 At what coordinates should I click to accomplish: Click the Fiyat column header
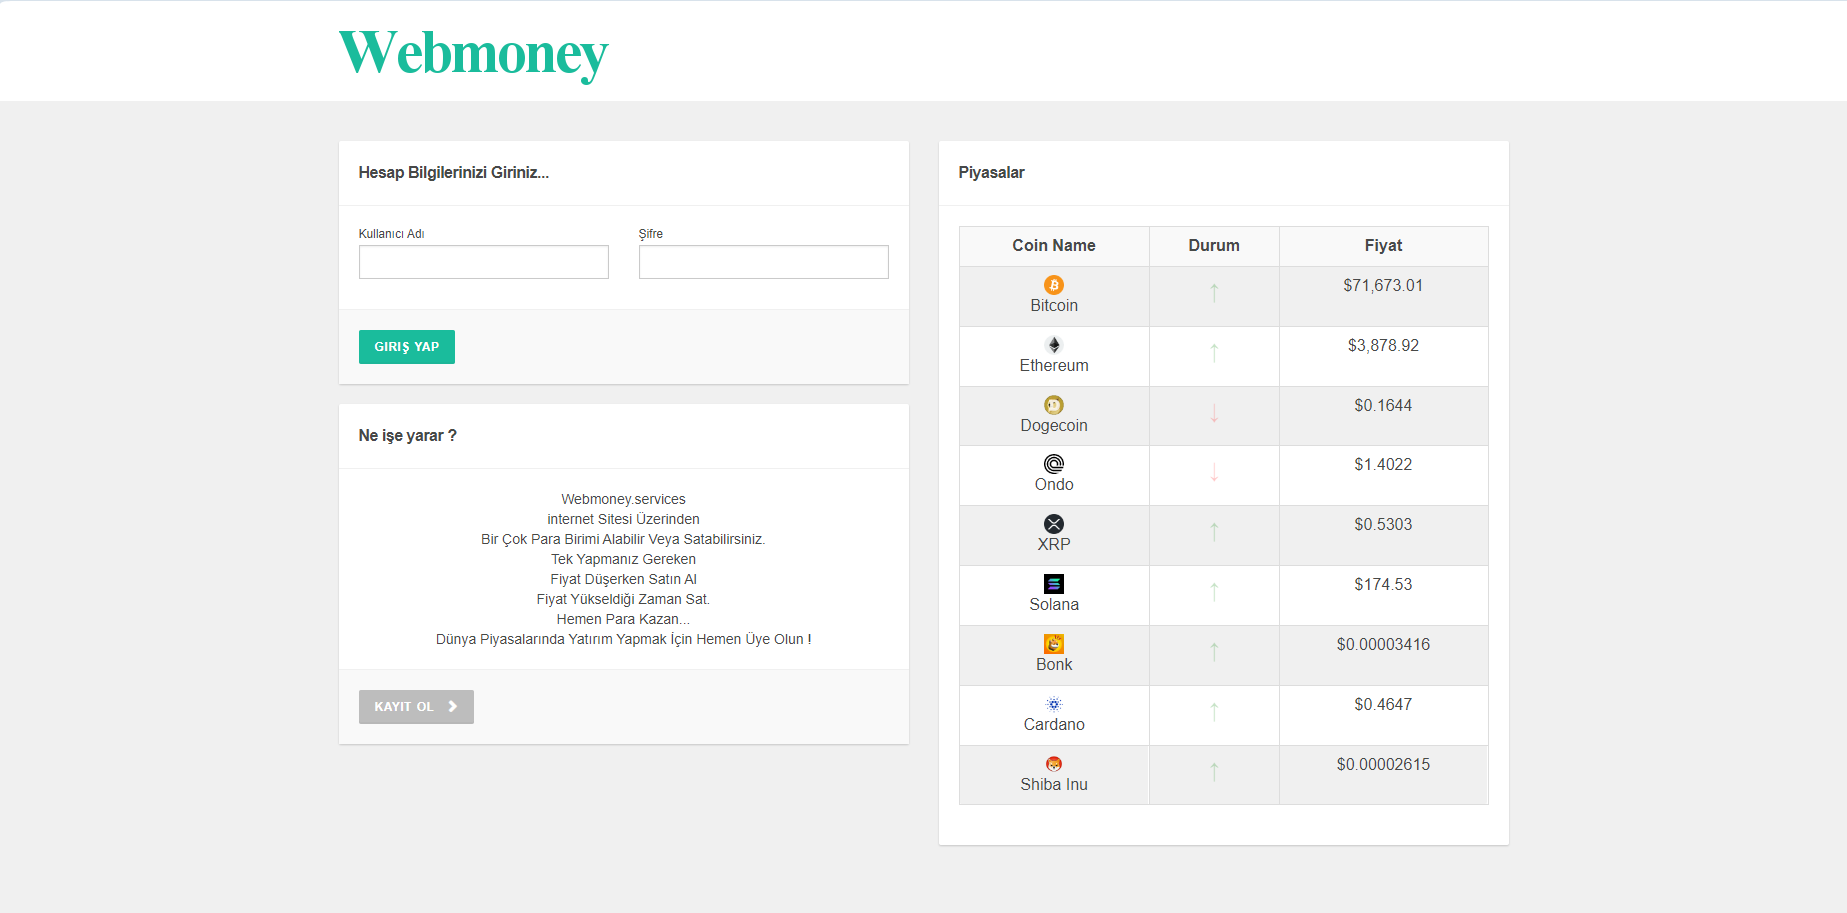pyautogui.click(x=1384, y=246)
